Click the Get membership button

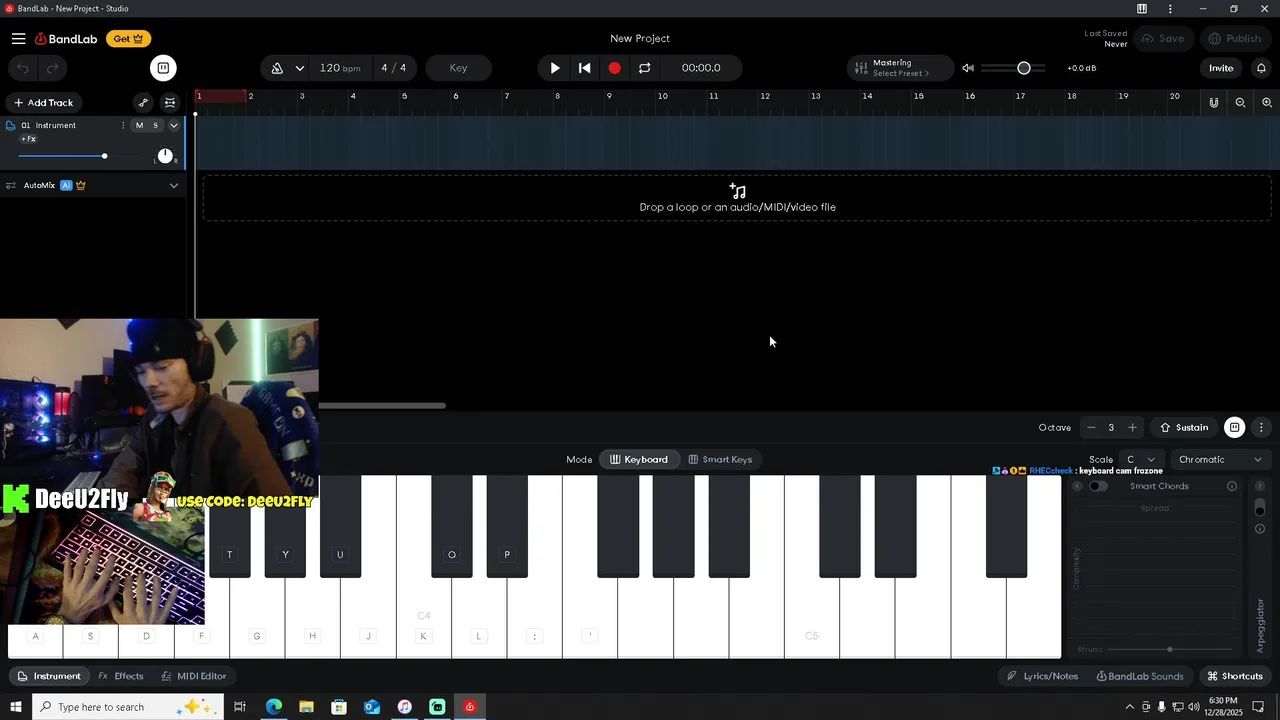128,39
